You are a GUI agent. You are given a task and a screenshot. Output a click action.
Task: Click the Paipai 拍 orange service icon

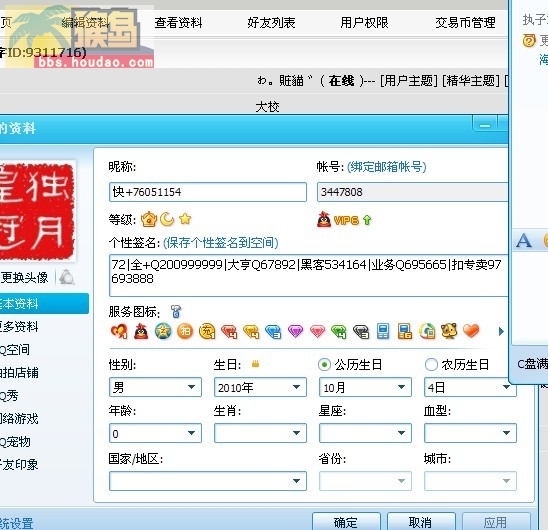point(185,331)
